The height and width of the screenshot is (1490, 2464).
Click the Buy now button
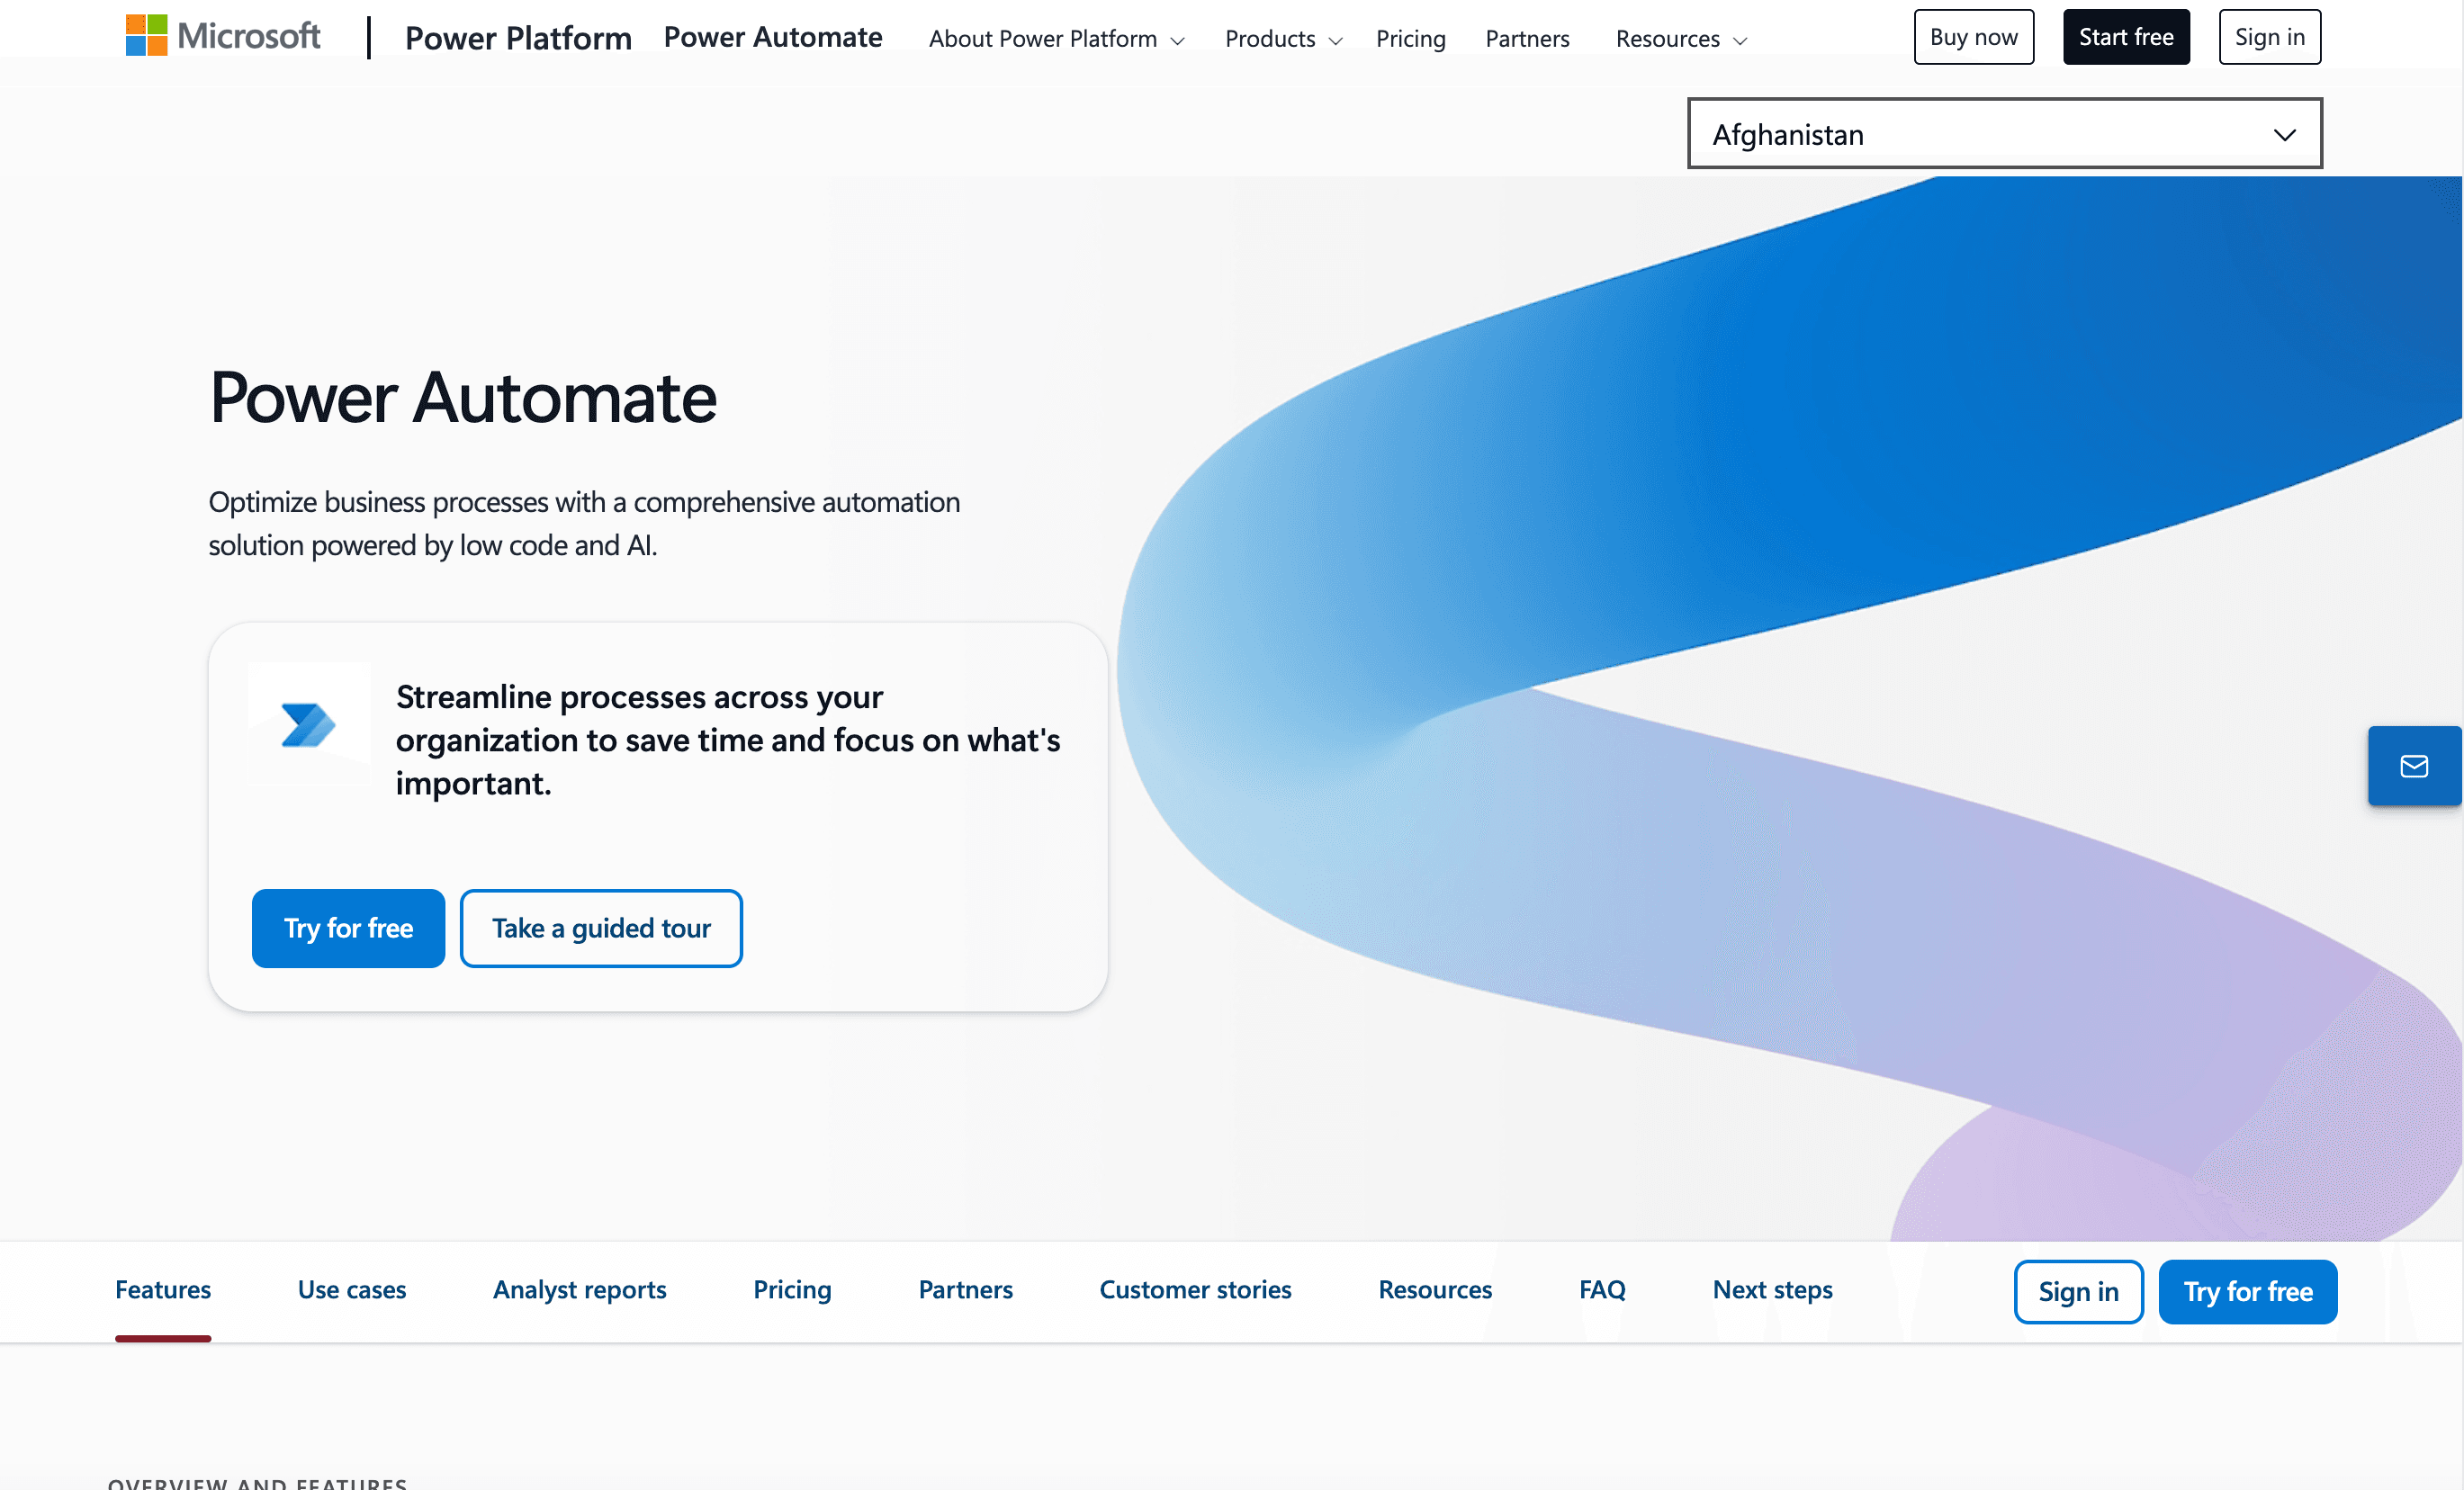[1973, 36]
